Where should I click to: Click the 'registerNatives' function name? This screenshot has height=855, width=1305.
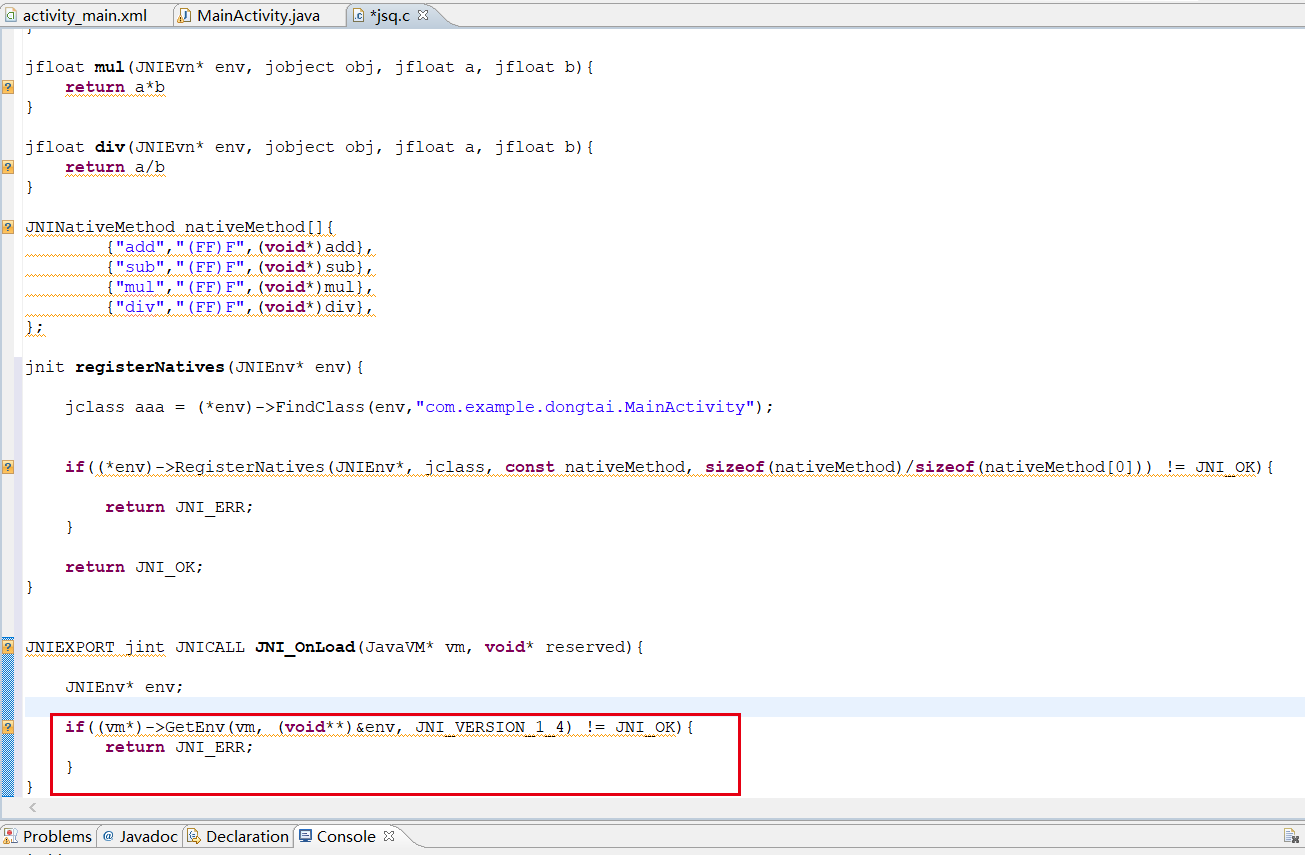(x=150, y=367)
